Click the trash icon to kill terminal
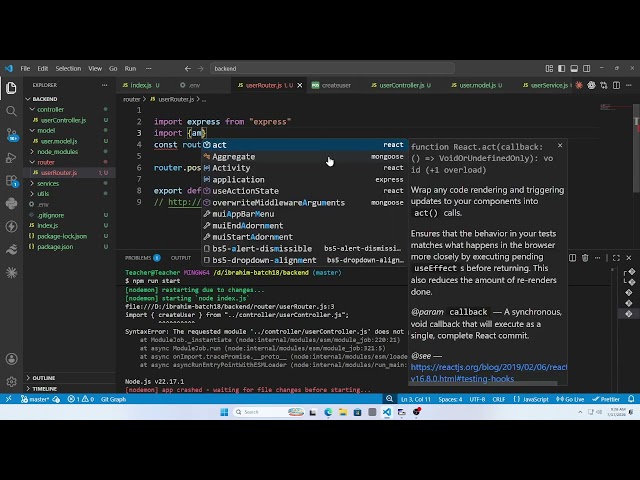This screenshot has width=640, height=480. (585, 258)
